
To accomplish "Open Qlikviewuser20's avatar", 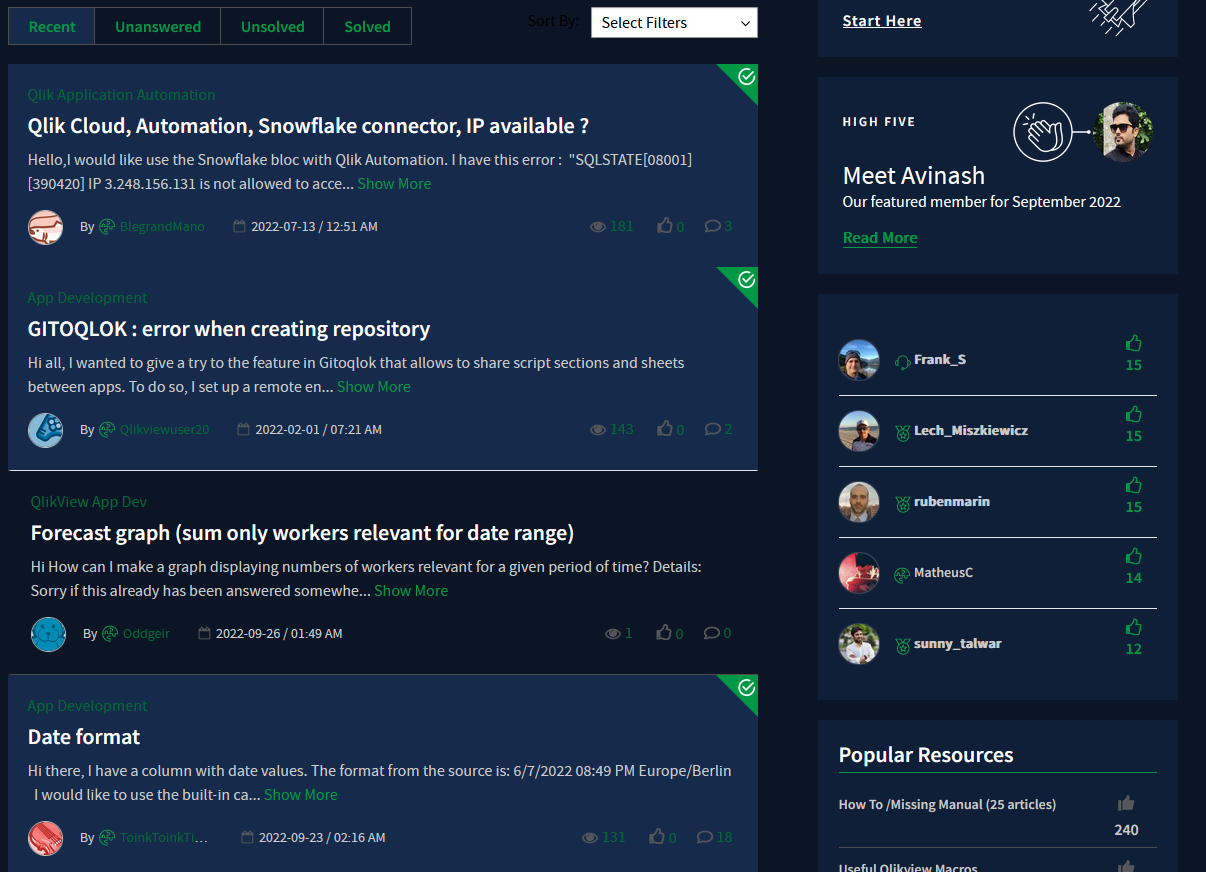I will pyautogui.click(x=45, y=430).
